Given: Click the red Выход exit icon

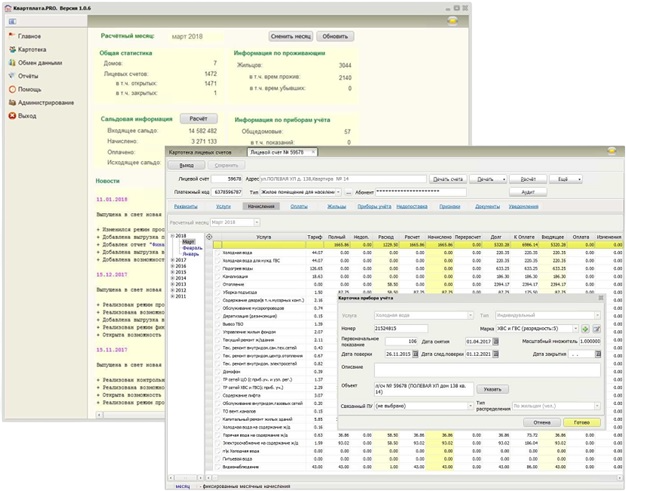Looking at the screenshot, I should [13, 116].
